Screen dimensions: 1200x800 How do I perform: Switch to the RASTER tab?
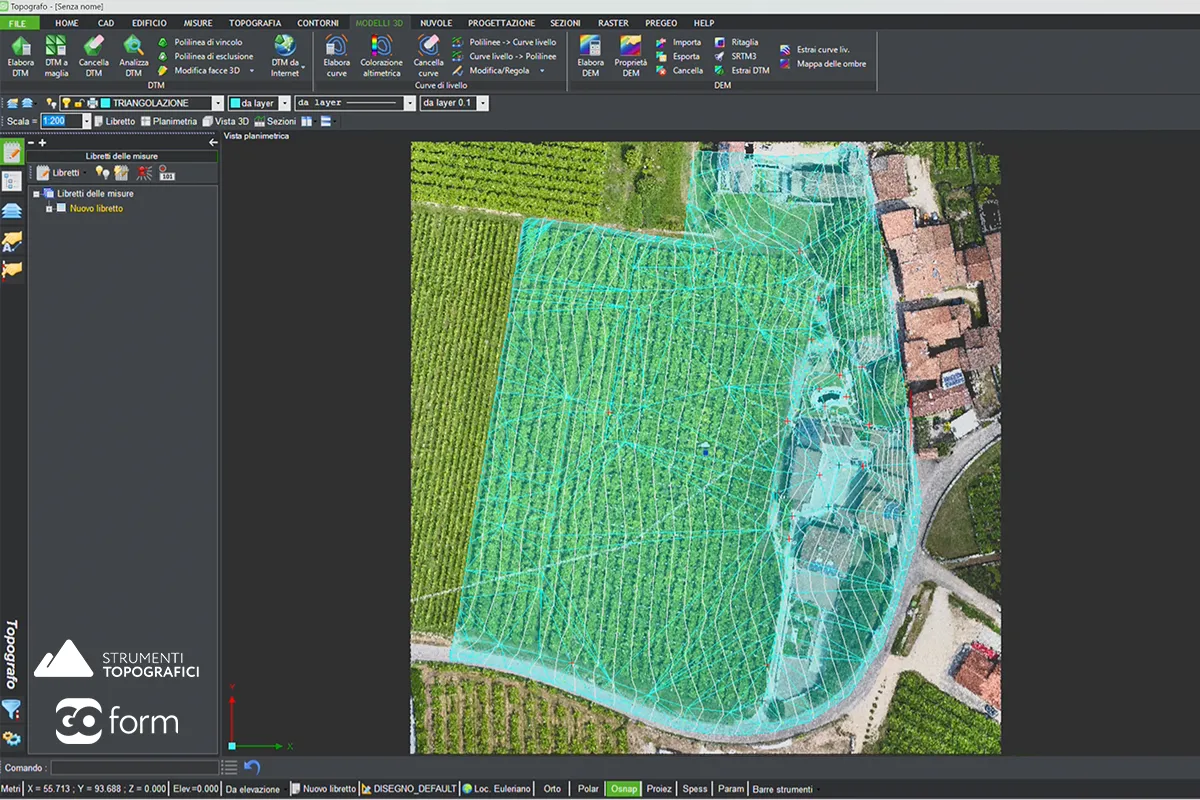click(613, 22)
